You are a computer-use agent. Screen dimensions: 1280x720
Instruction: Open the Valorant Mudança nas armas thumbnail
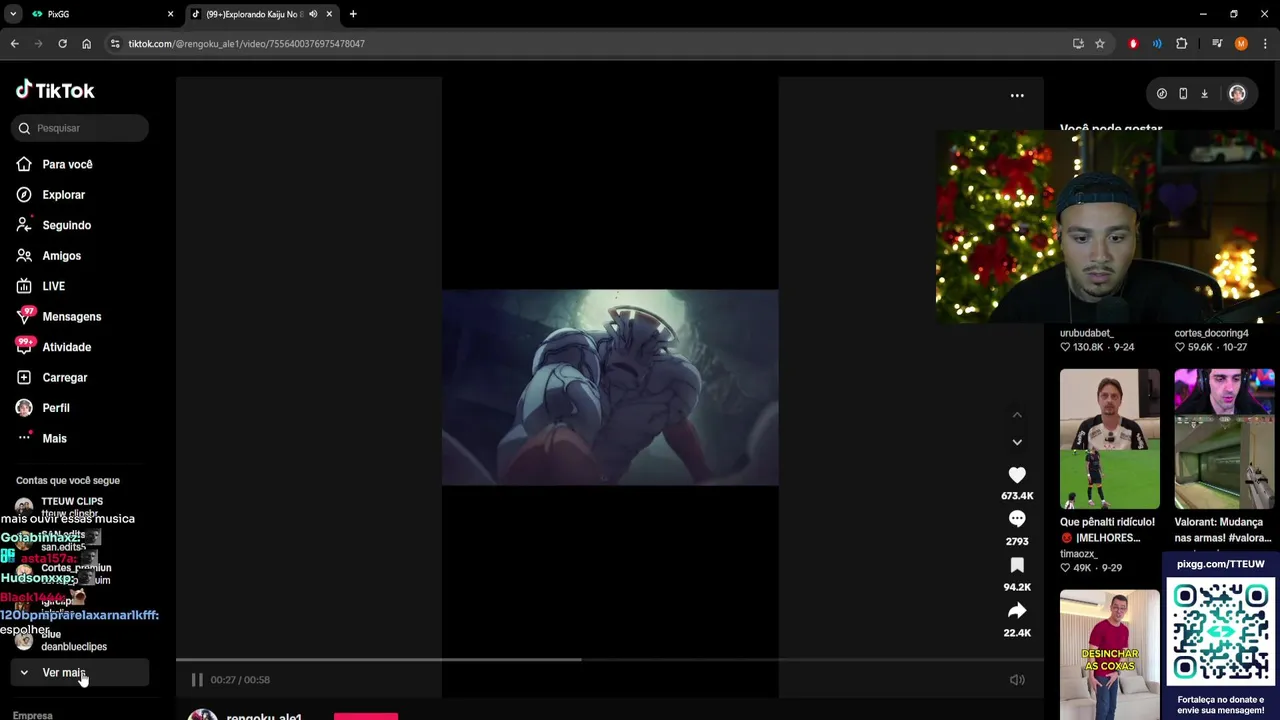click(1224, 439)
